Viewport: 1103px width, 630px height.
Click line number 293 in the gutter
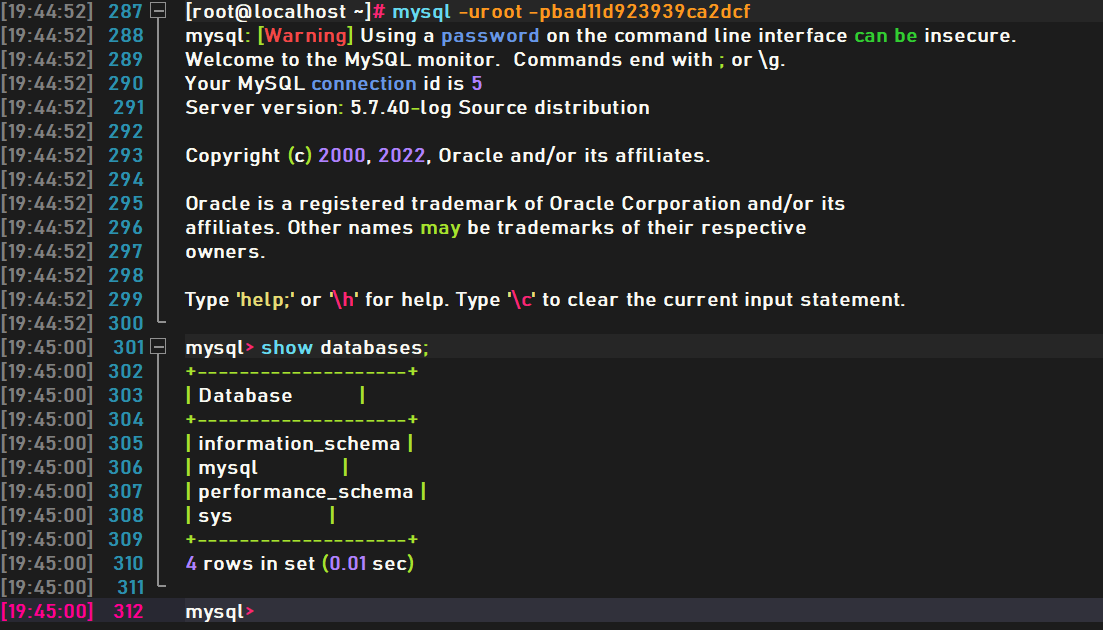pos(125,155)
